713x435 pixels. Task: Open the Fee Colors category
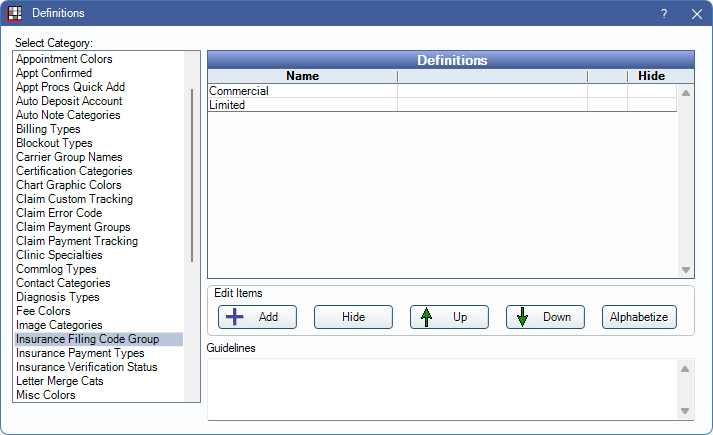pos(44,311)
